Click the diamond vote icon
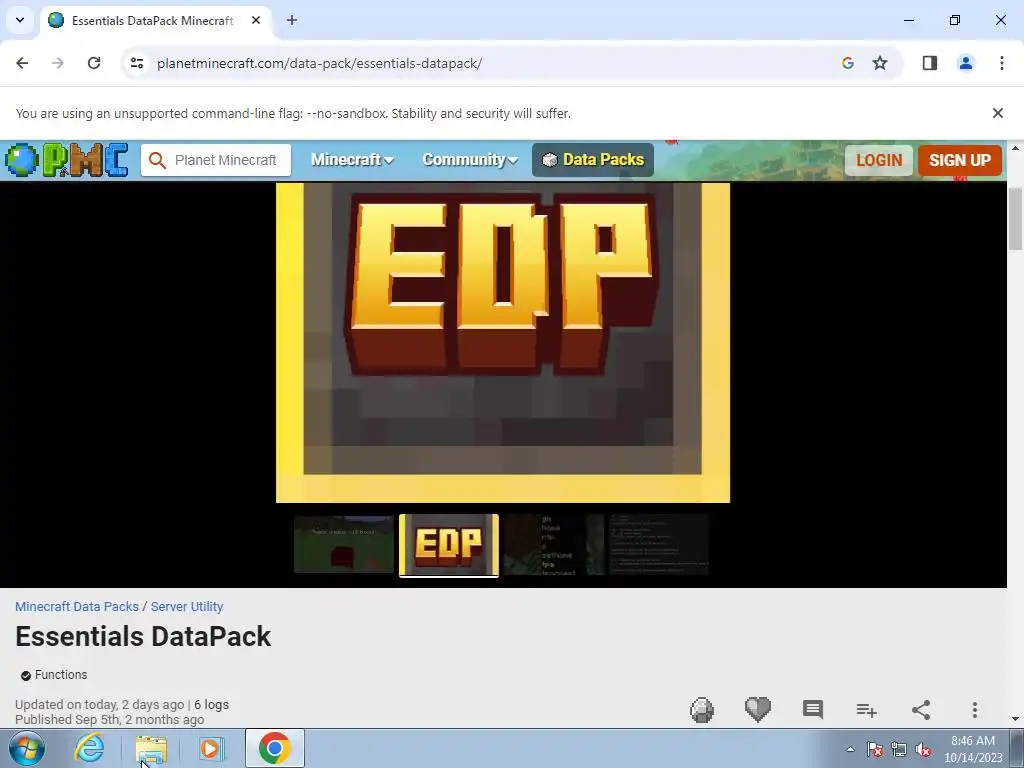The height and width of the screenshot is (768, 1024). [702, 710]
